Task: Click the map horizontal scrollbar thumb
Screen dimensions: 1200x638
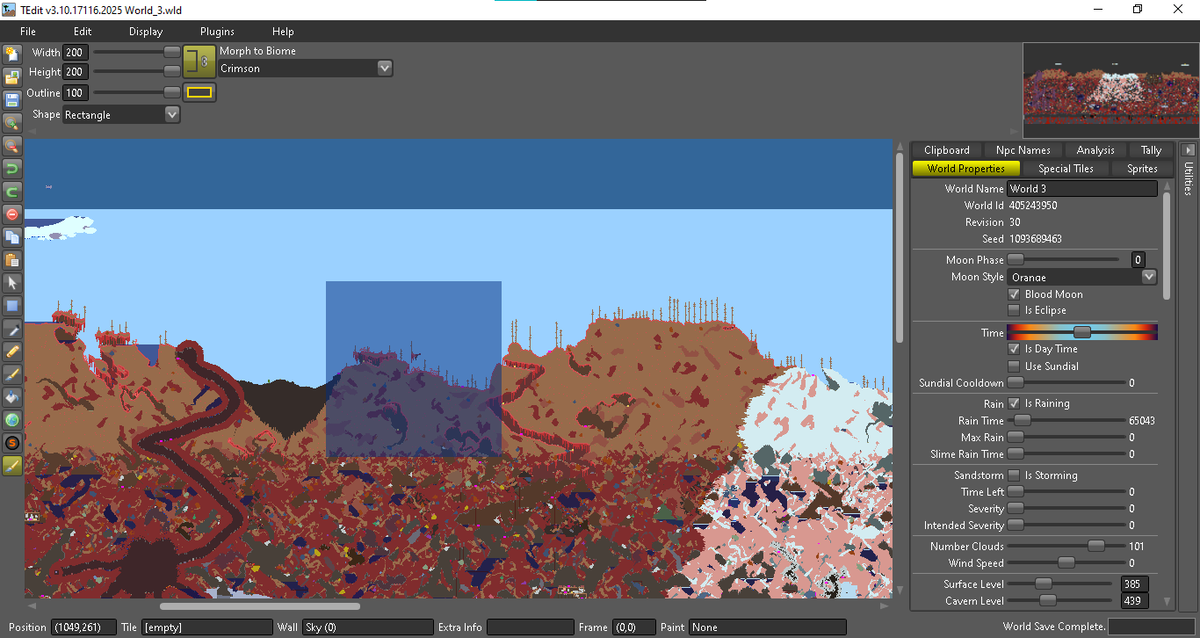Action: [x=260, y=605]
